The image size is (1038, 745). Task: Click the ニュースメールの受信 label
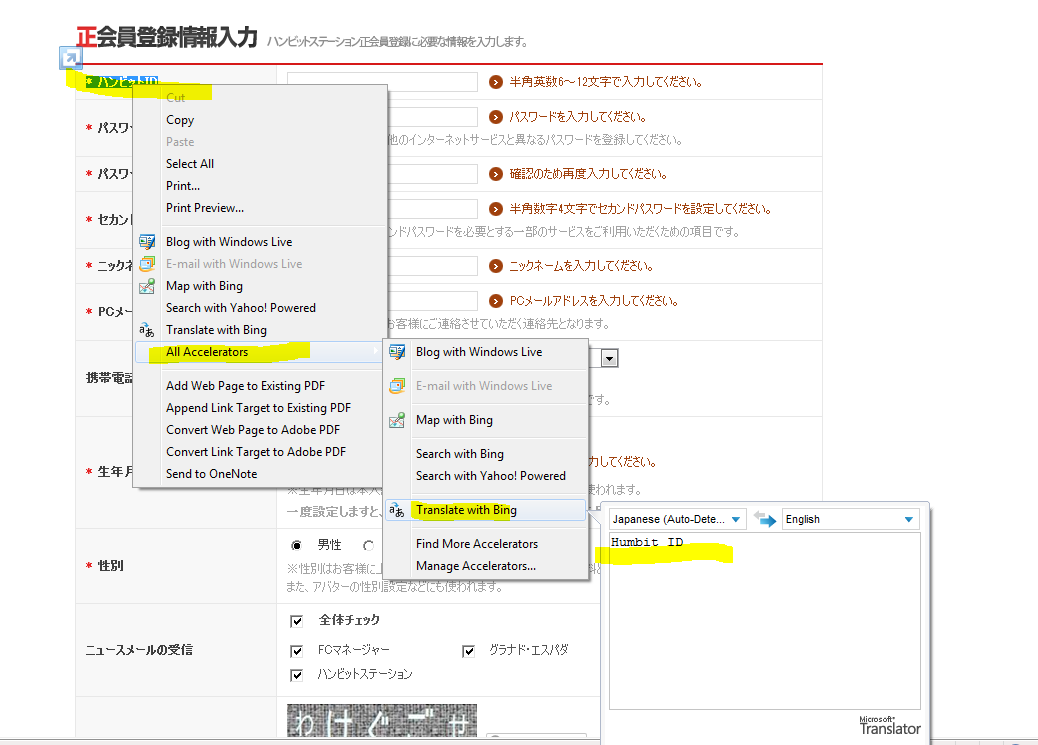139,650
